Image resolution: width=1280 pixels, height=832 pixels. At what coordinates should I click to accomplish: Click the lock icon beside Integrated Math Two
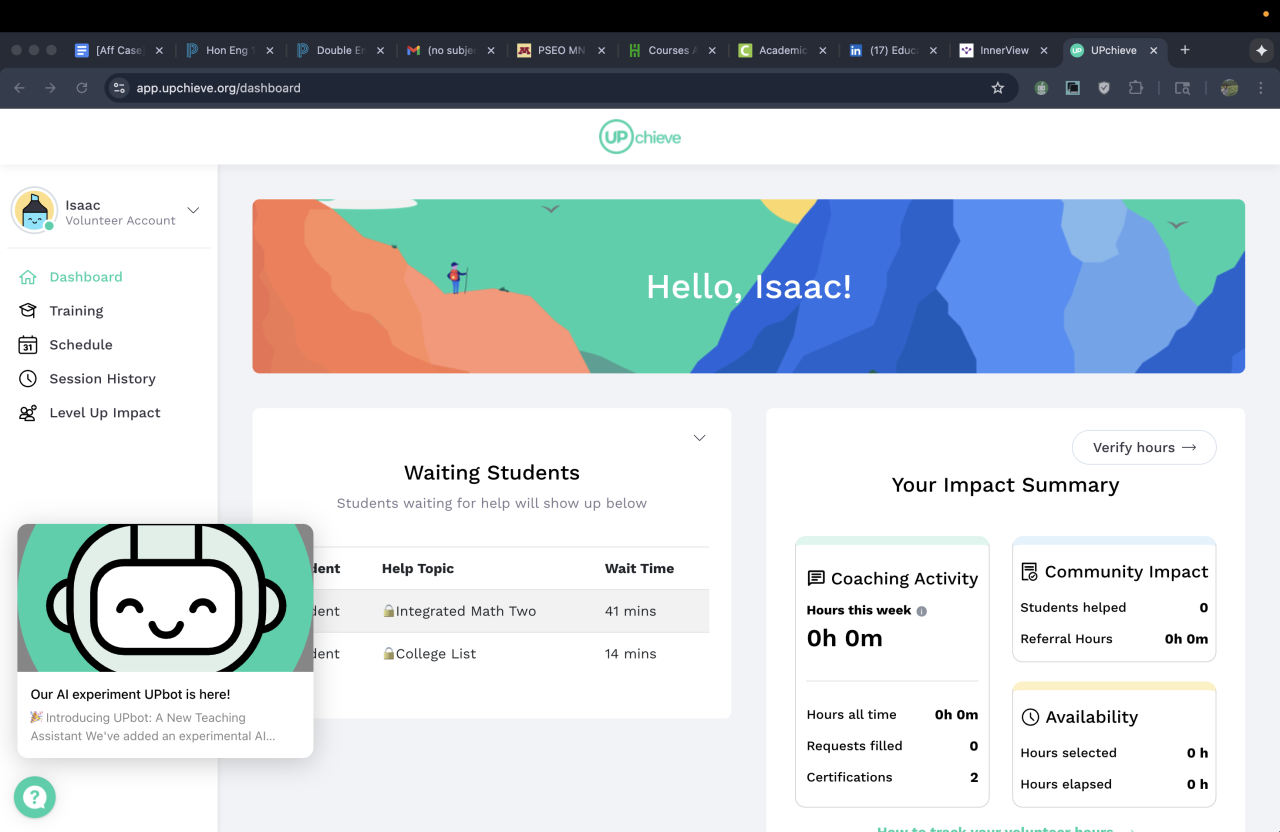[x=388, y=611]
